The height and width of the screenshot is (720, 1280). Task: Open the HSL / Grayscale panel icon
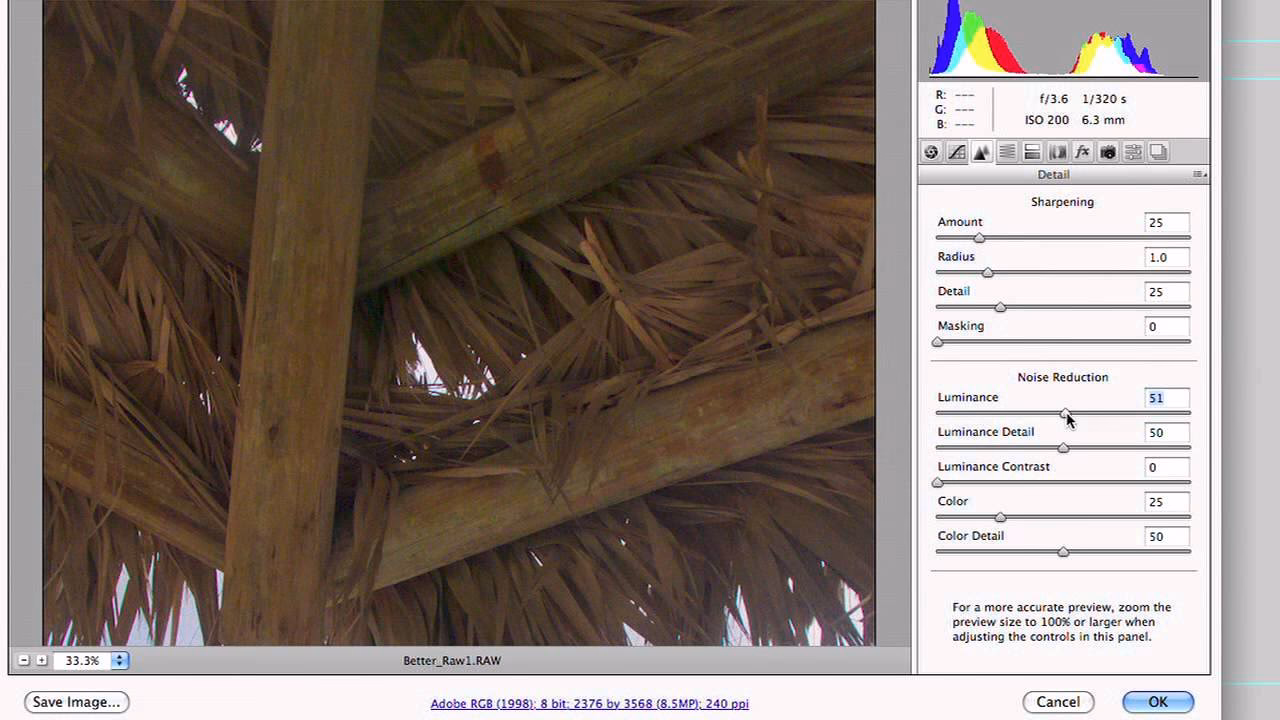click(1007, 152)
